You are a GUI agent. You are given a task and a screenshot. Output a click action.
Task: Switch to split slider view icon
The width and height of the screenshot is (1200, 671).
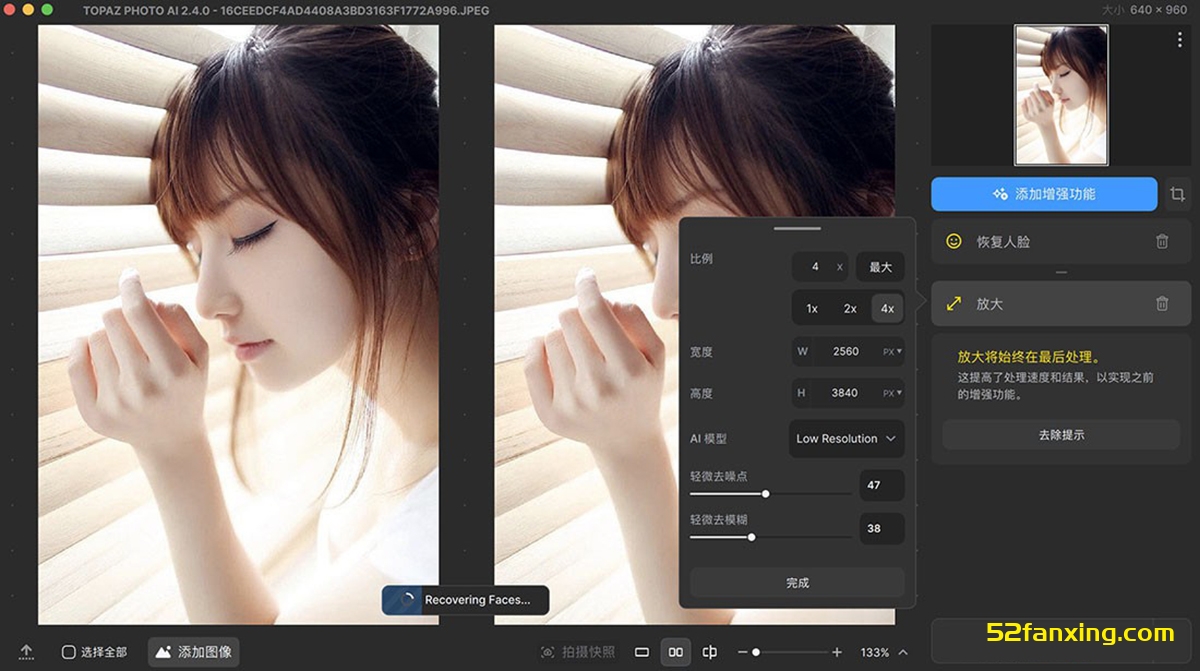710,652
